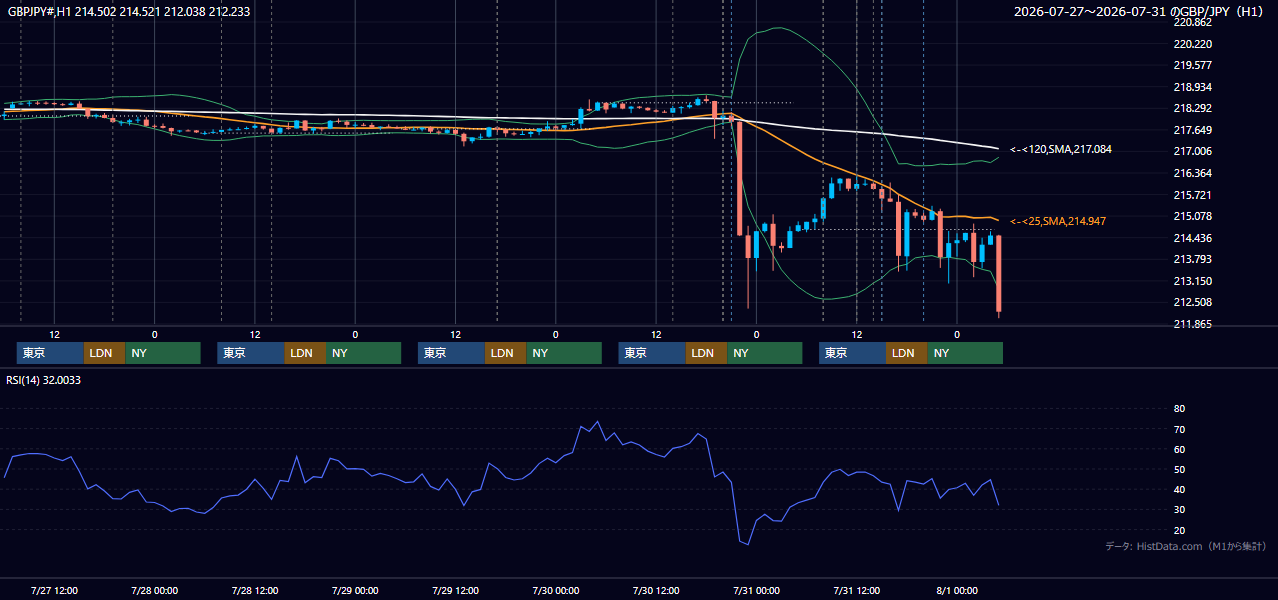
Task: Select the 25 SMA 214.947 label
Action: coord(1058,221)
